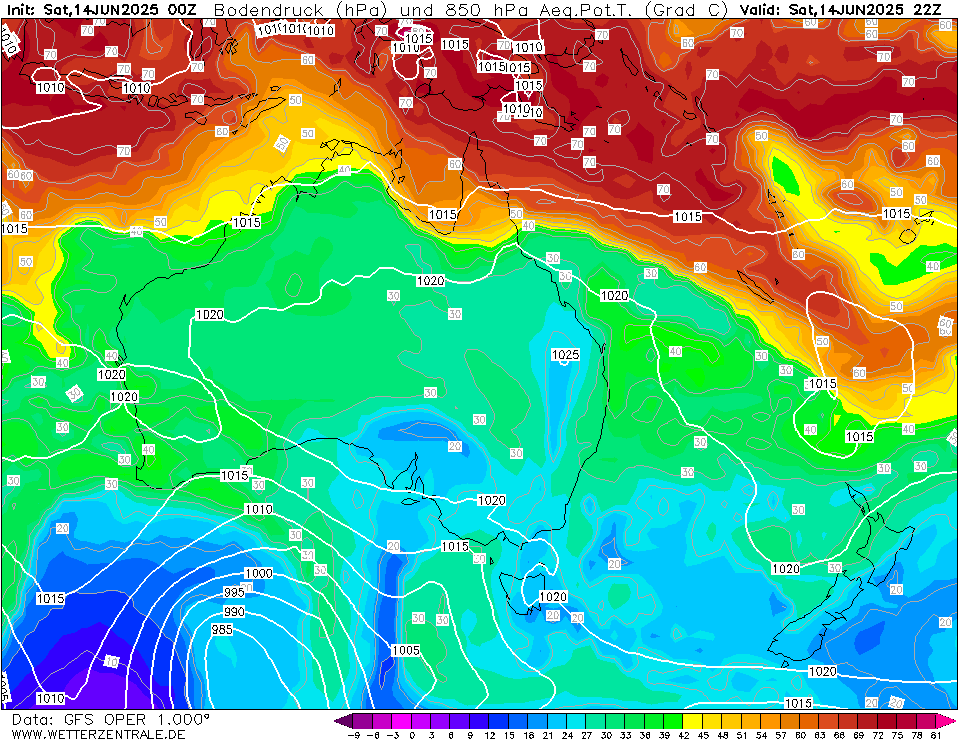
Task: Click the 21 label in color scale
Action: coord(548,735)
